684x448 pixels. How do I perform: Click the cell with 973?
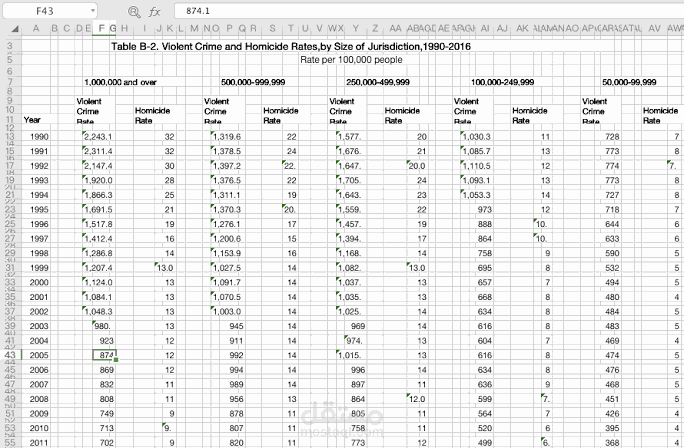click(x=485, y=209)
